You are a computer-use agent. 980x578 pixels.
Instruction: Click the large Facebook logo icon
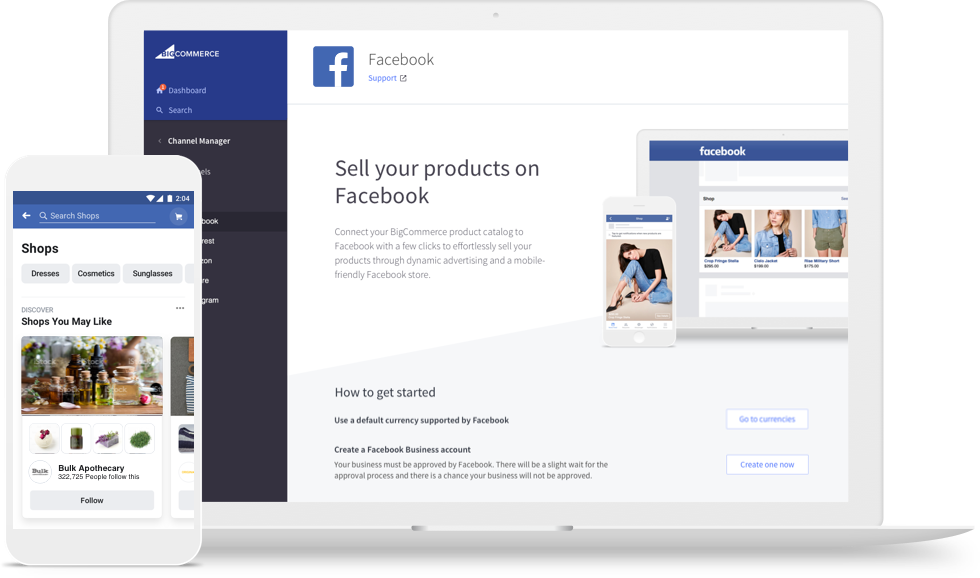pos(333,66)
